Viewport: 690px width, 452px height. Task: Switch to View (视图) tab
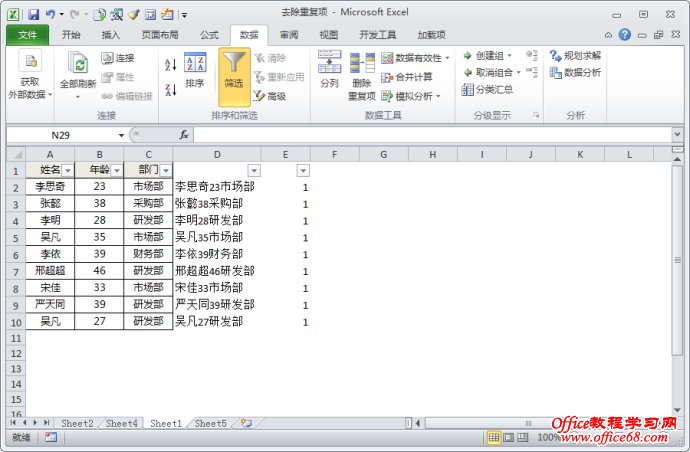click(x=329, y=35)
